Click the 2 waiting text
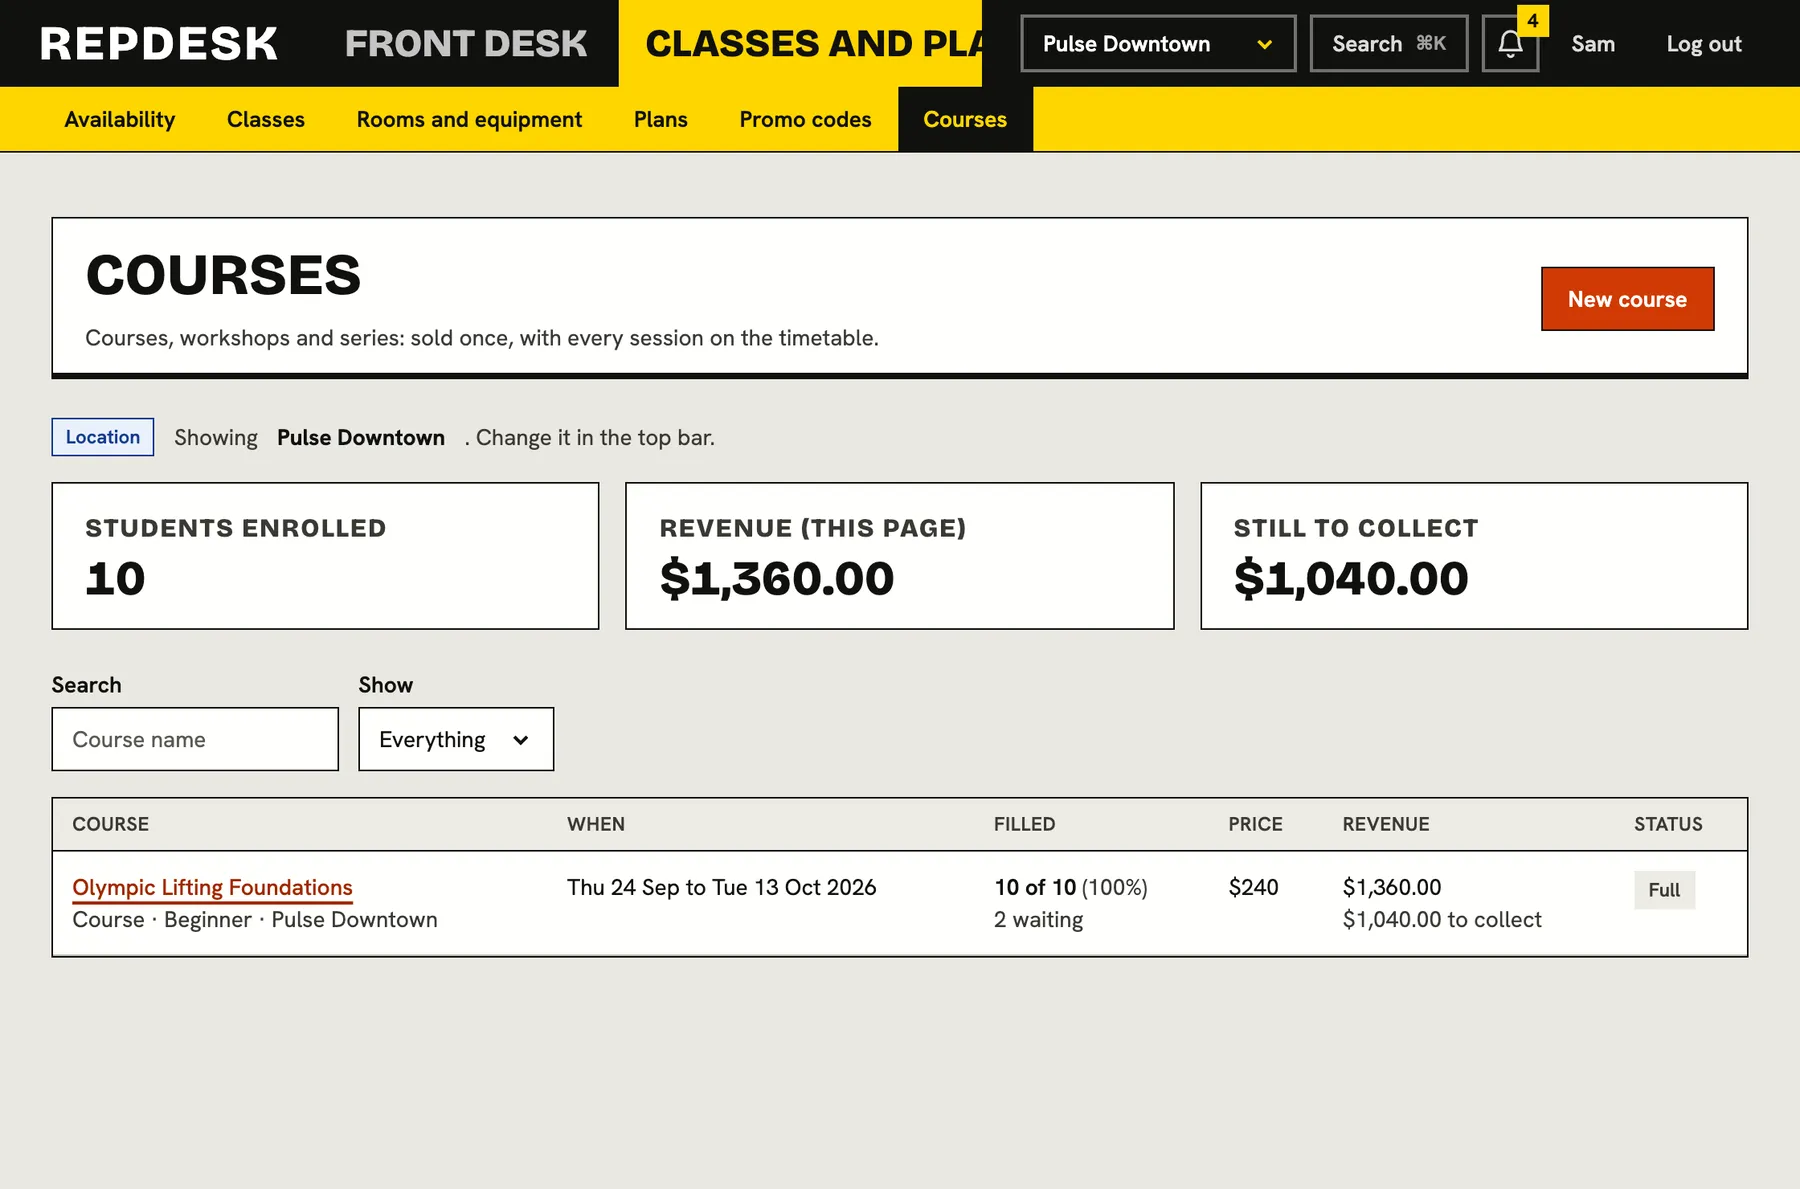Screen dimensions: 1800x1189 coord(1038,920)
